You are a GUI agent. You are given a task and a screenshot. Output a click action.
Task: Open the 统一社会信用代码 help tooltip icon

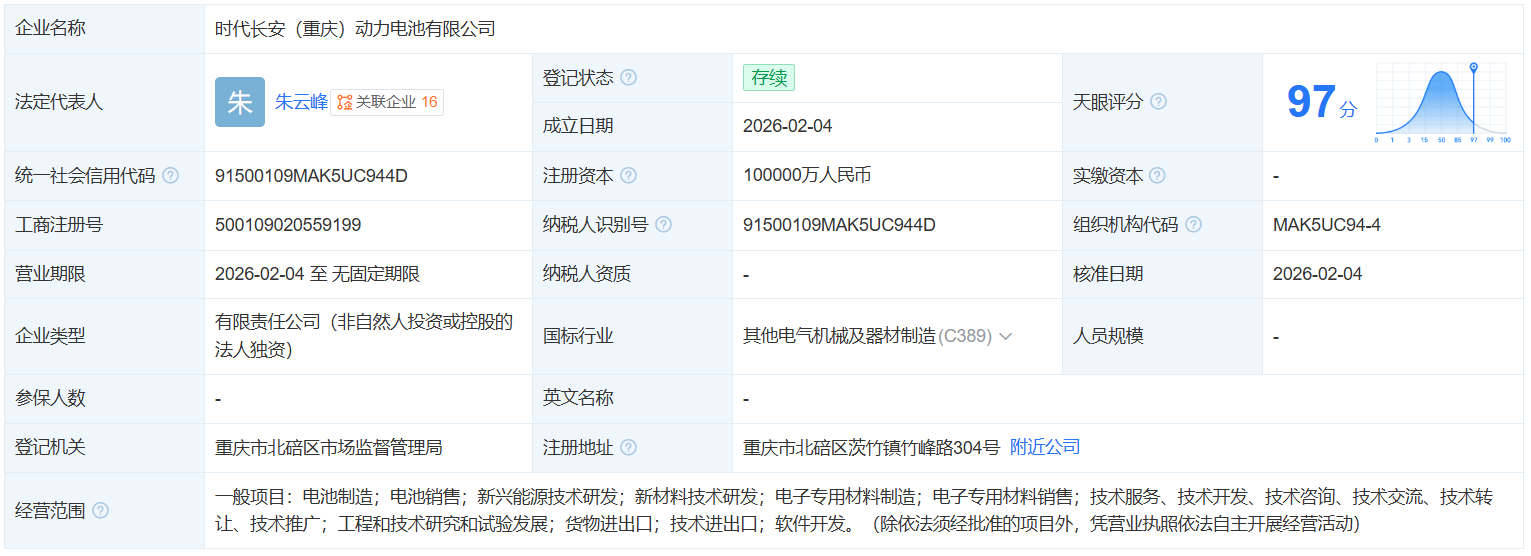(x=171, y=176)
